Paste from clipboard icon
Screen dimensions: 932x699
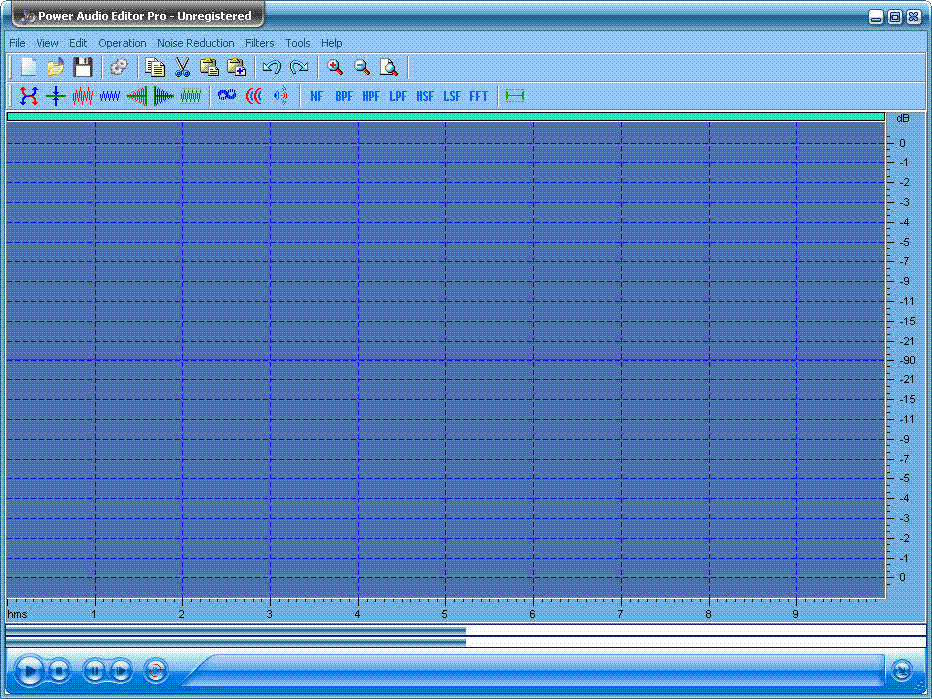pyautogui.click(x=209, y=67)
